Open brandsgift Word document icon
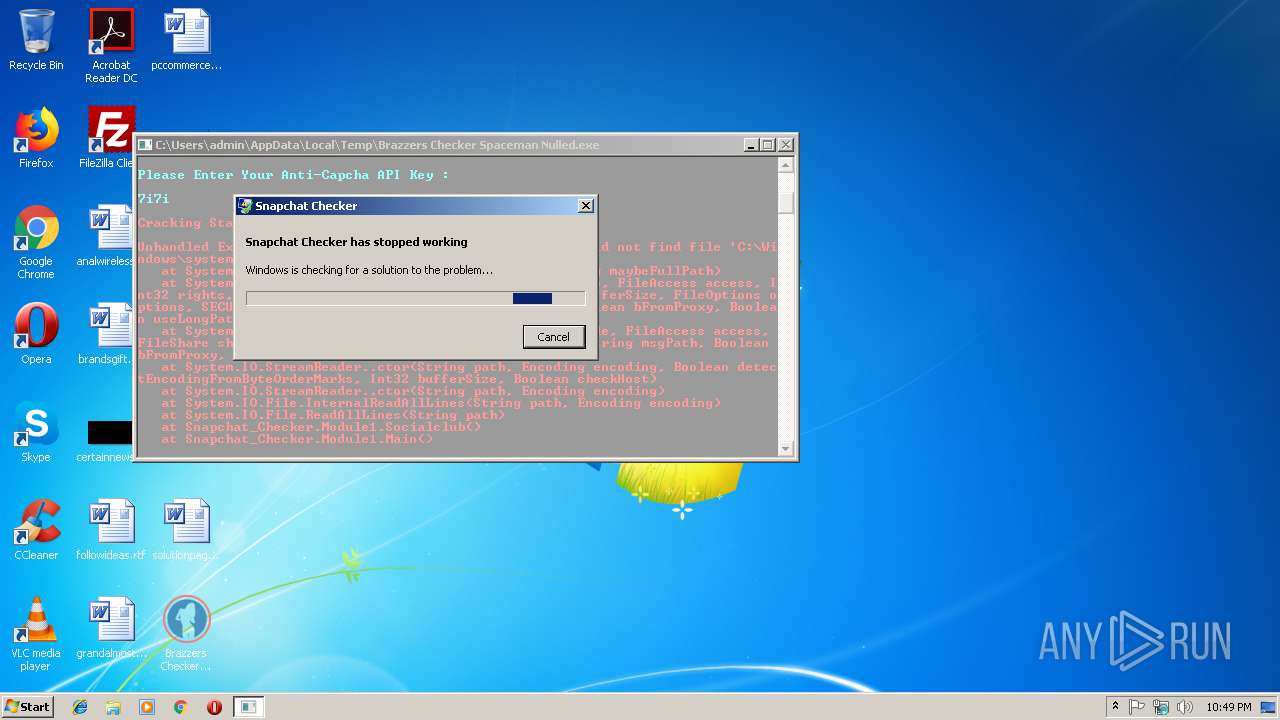Image resolution: width=1280 pixels, height=720 pixels. 108,334
